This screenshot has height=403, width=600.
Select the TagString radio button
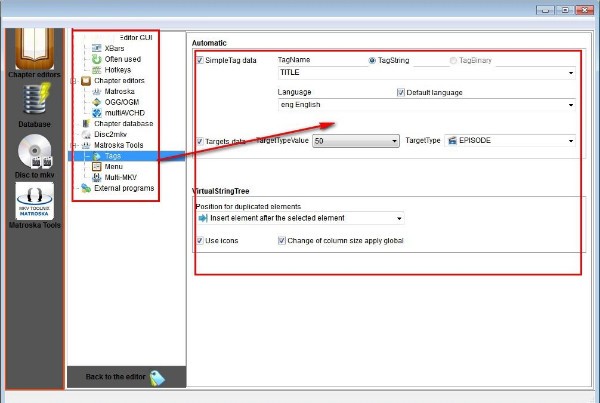click(x=372, y=60)
